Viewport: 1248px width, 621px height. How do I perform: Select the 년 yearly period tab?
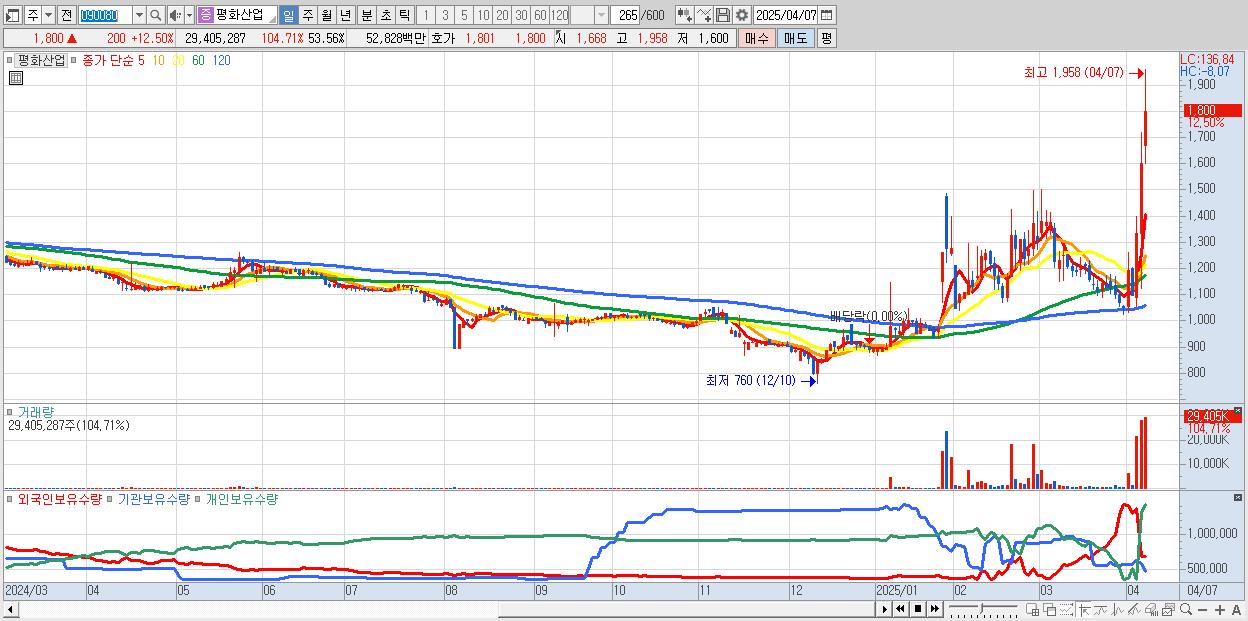point(345,15)
